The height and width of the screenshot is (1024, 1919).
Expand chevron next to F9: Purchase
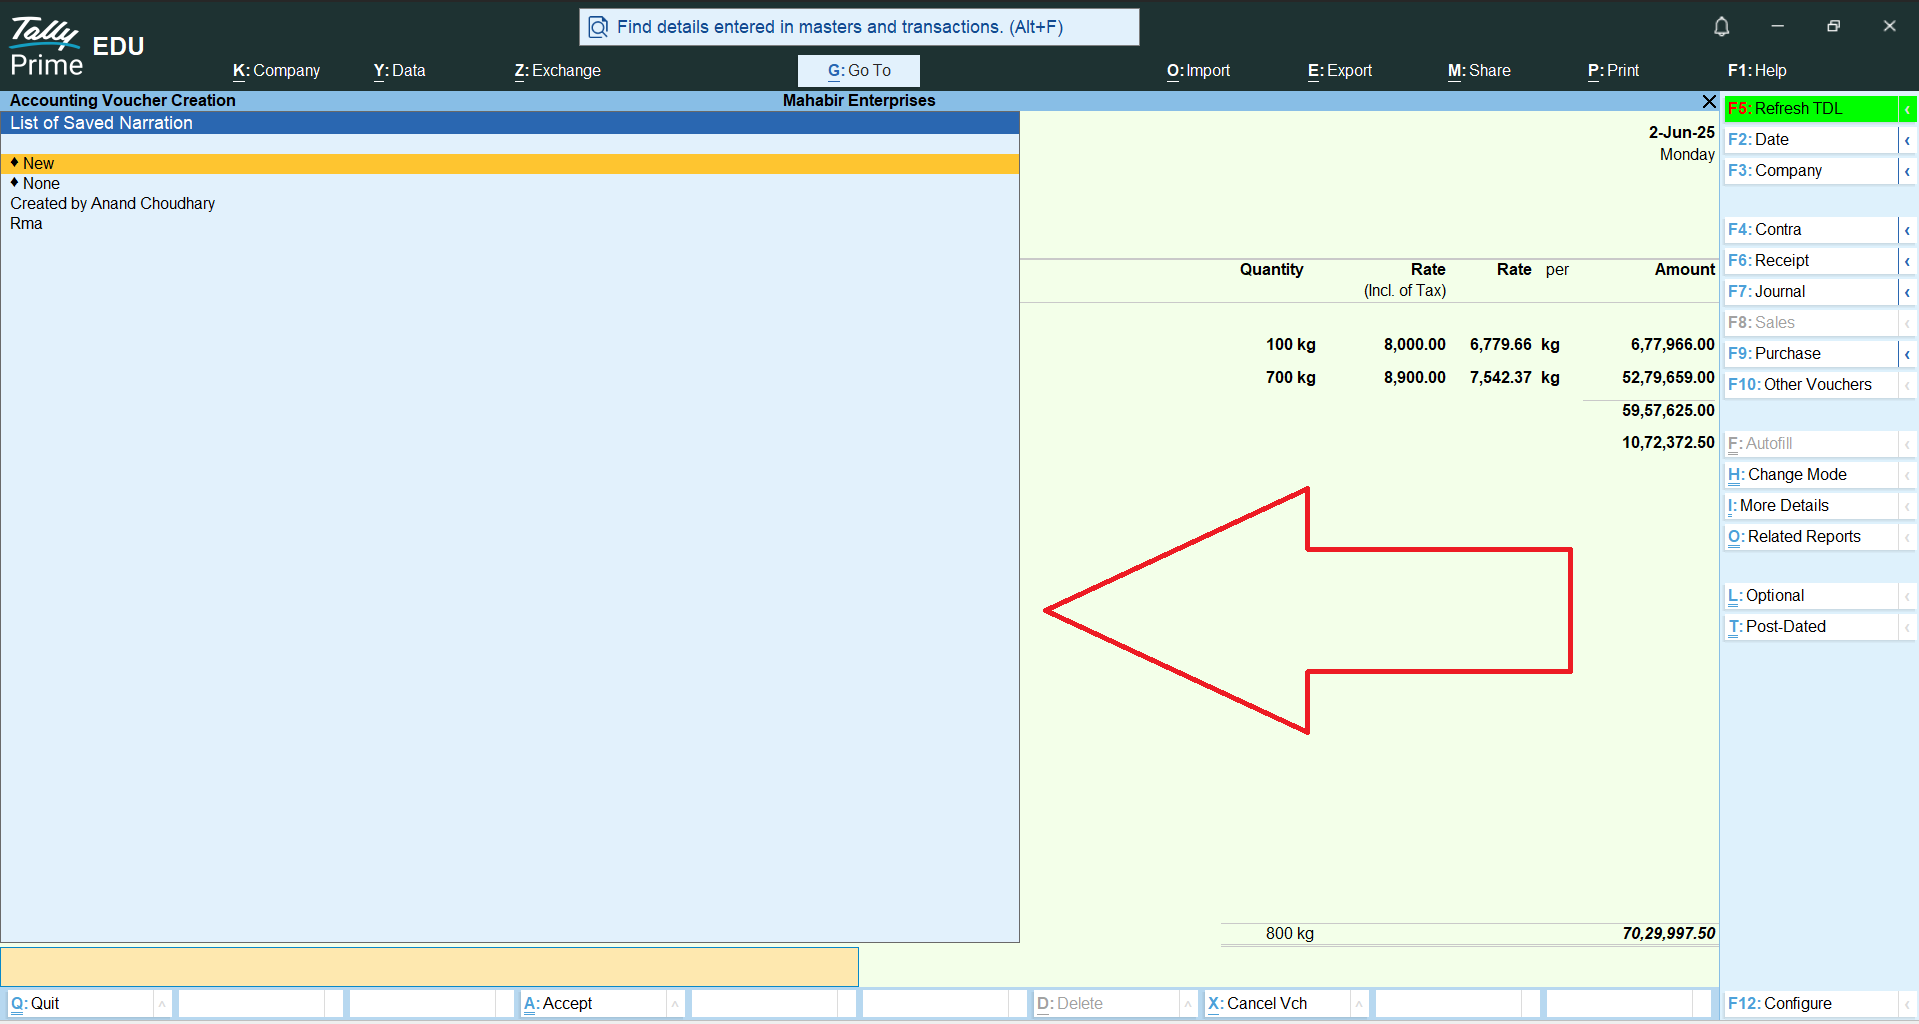click(x=1907, y=353)
